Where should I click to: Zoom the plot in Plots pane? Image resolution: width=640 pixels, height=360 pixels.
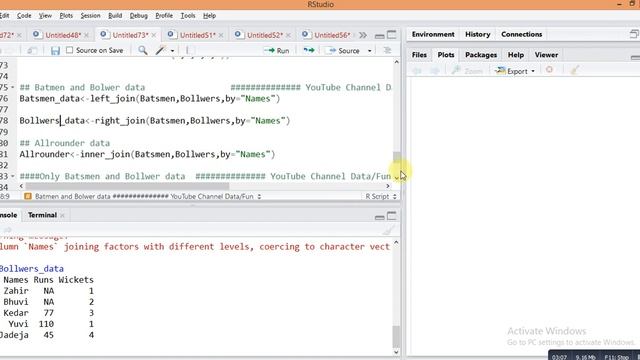point(467,71)
